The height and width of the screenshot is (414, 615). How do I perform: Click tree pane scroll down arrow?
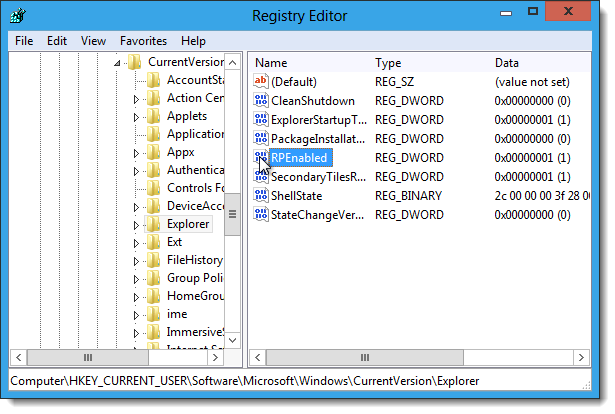click(233, 340)
